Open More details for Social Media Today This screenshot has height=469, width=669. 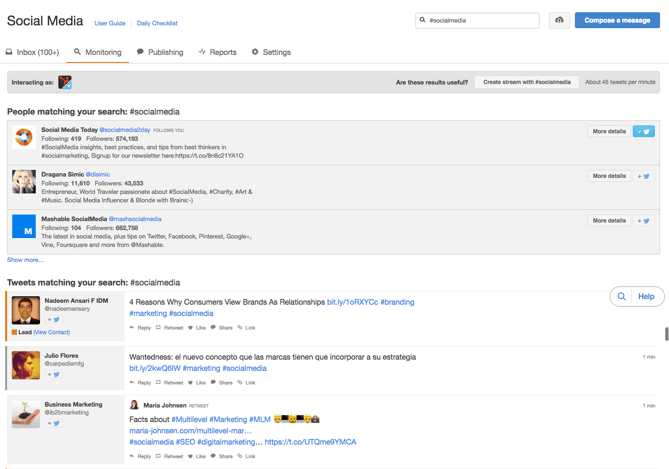pyautogui.click(x=608, y=131)
